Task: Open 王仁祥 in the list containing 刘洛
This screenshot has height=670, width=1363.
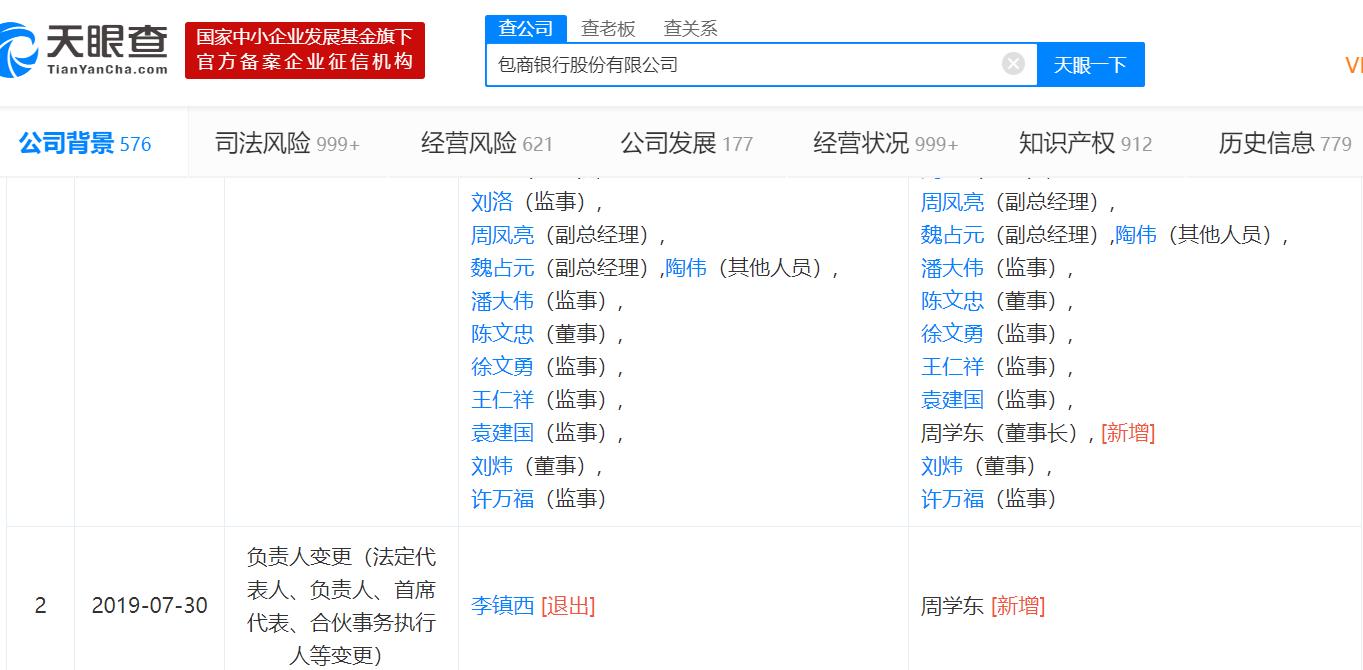Action: click(503, 400)
